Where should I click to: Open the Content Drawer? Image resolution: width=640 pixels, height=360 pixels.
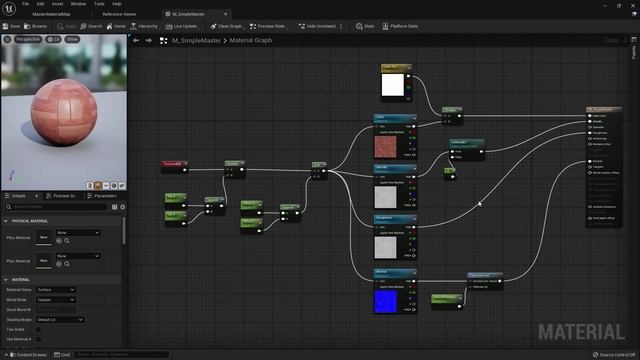pyautogui.click(x=28, y=355)
